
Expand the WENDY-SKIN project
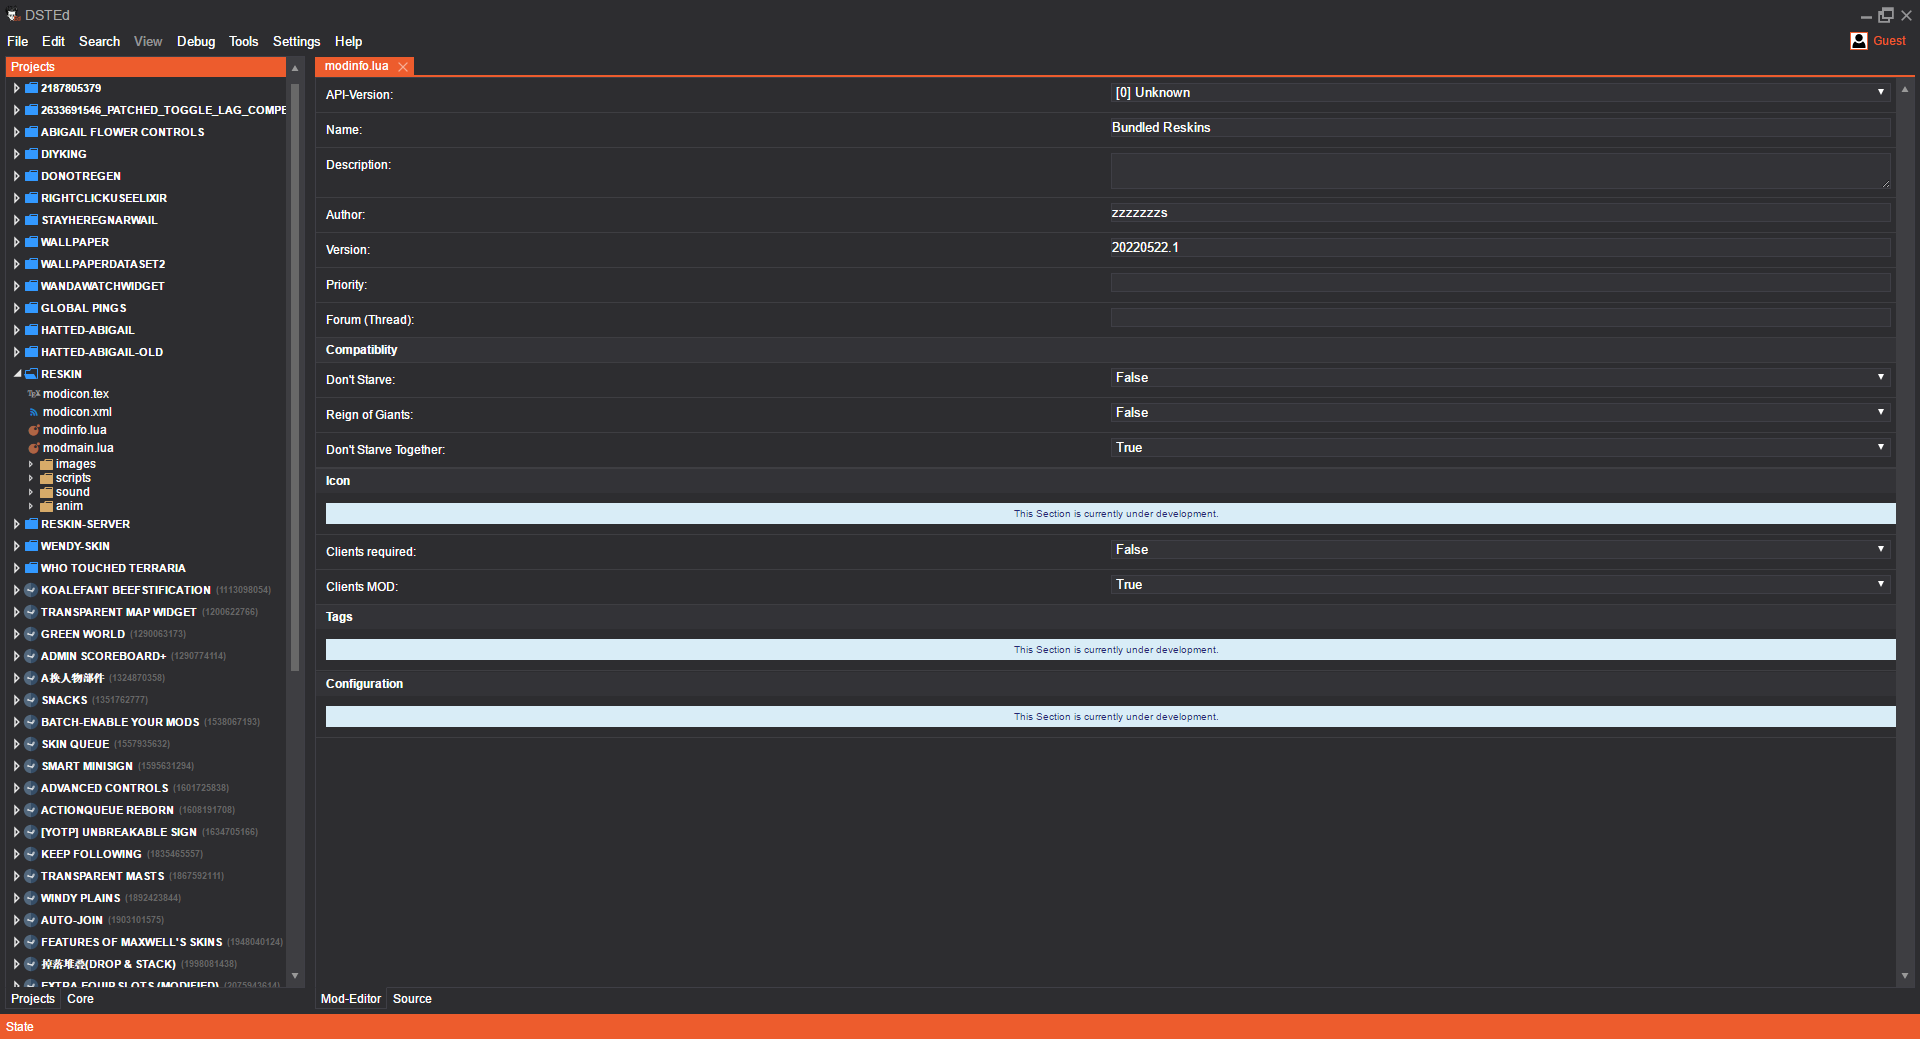[x=17, y=546]
